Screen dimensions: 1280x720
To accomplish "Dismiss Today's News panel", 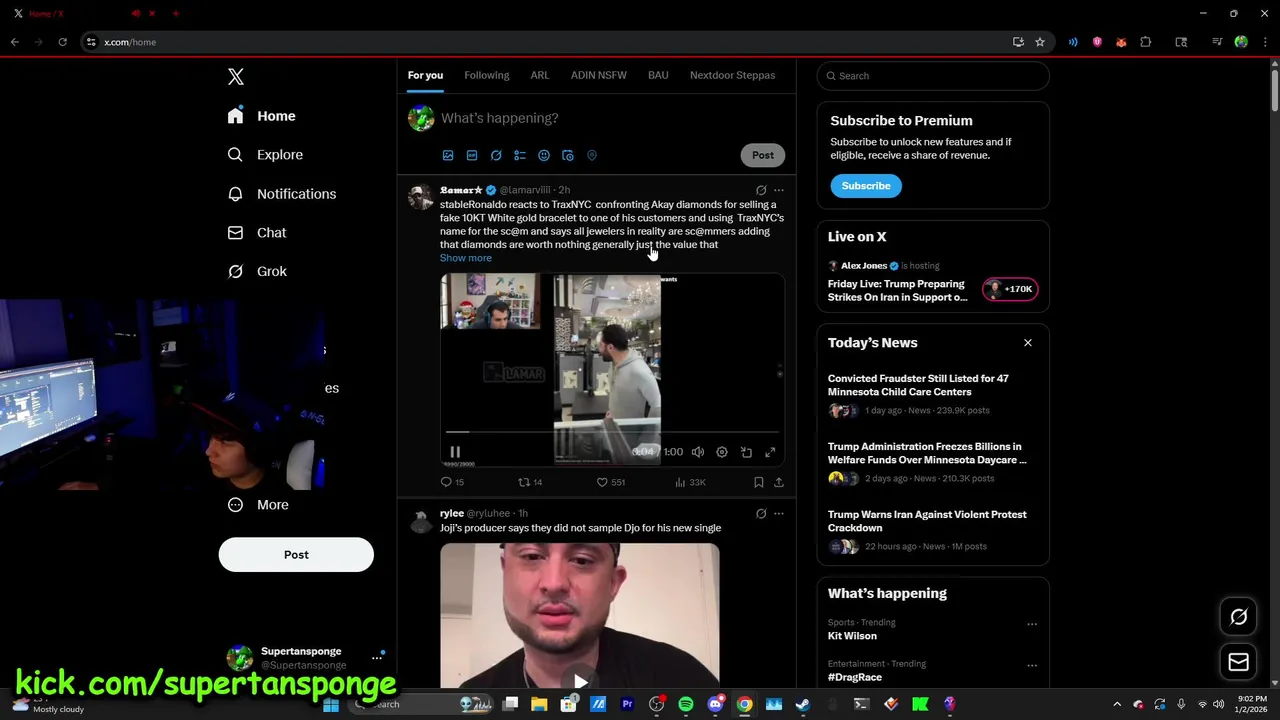I will [1027, 343].
